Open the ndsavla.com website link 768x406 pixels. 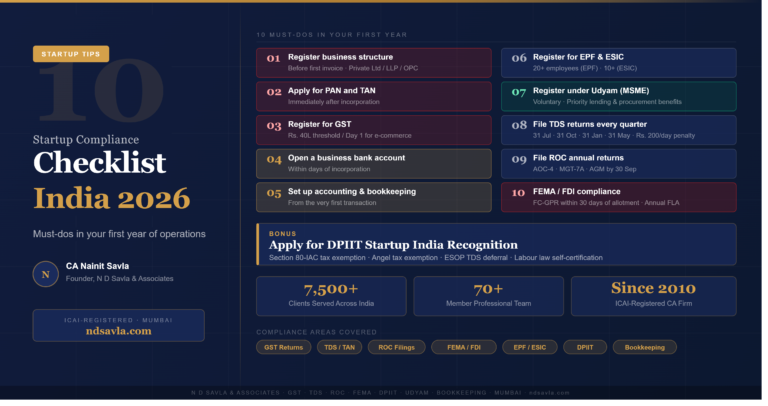(x=119, y=331)
